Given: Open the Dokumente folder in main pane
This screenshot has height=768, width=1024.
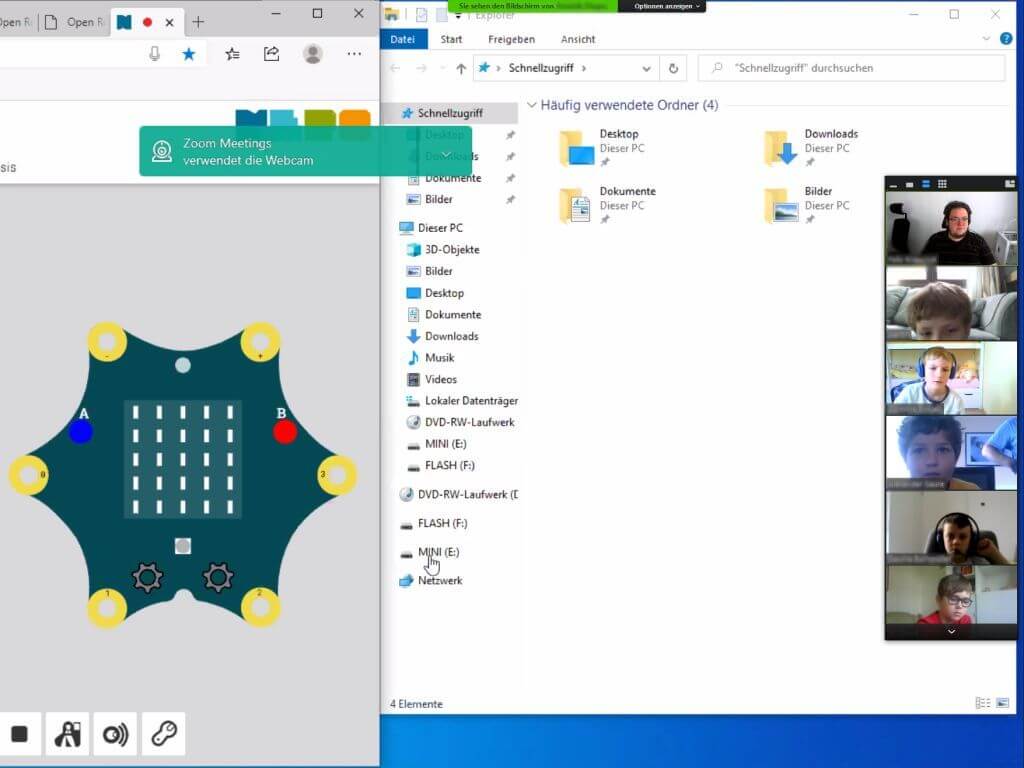Looking at the screenshot, I should (x=607, y=205).
